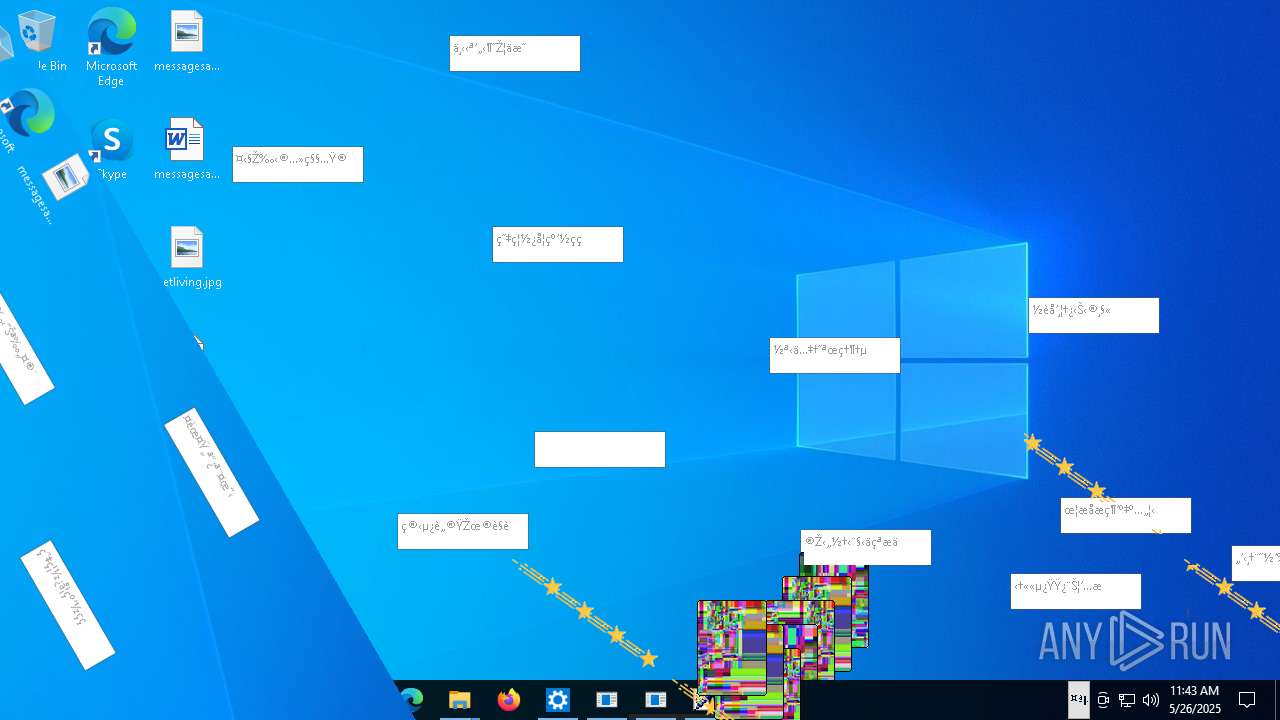Open the input language tray indicator
The image size is (1280, 720).
tap(1078, 700)
